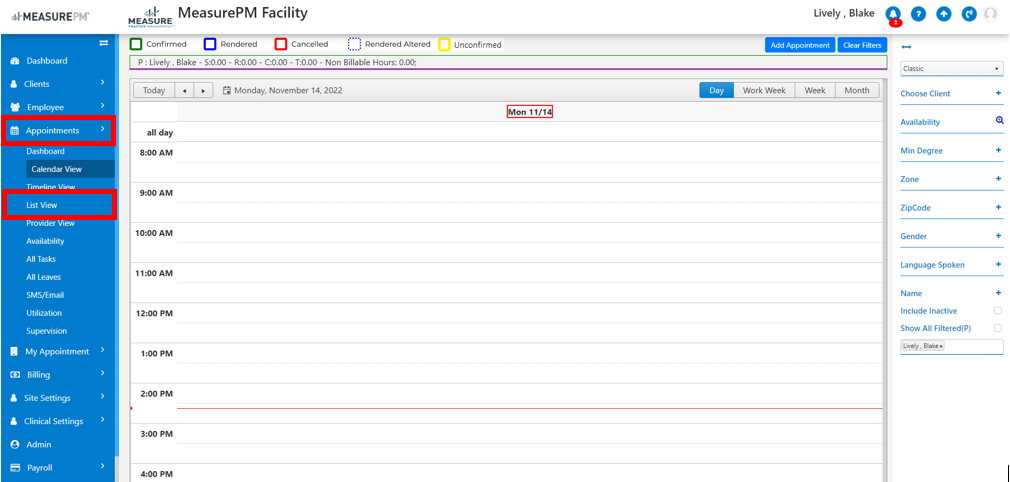Expand the Min Degree filter
The height and width of the screenshot is (482, 1010).
998,150
